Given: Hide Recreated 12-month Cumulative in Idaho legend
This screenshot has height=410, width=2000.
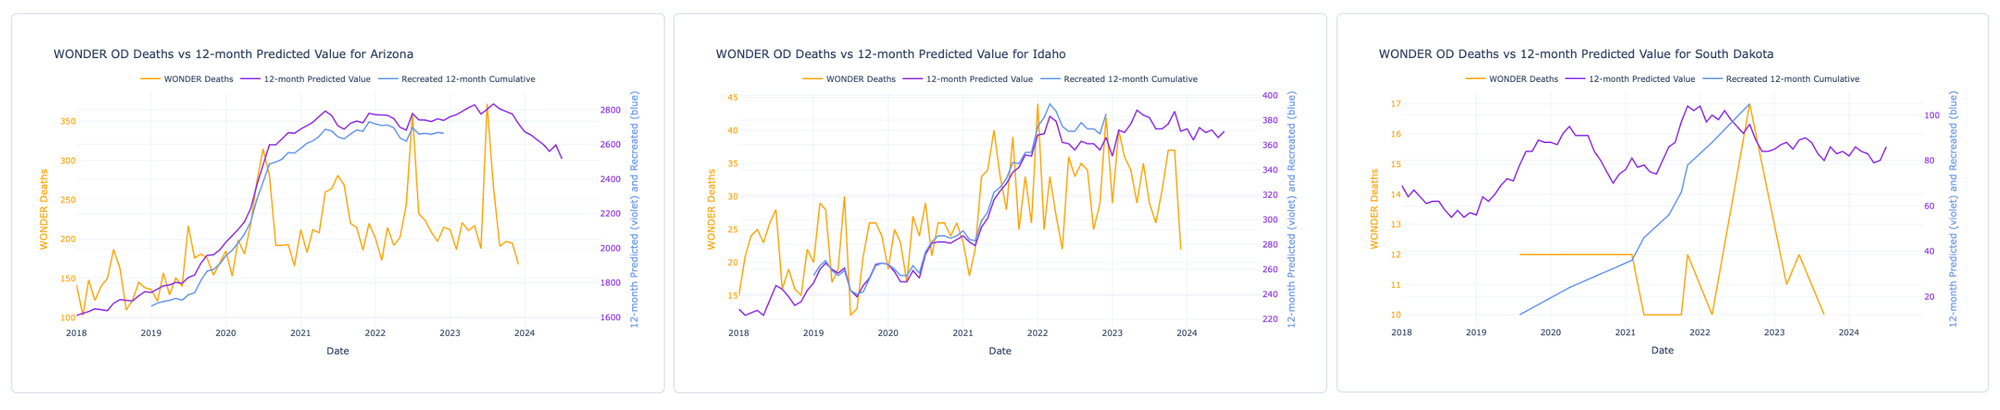Looking at the screenshot, I should point(1130,79).
